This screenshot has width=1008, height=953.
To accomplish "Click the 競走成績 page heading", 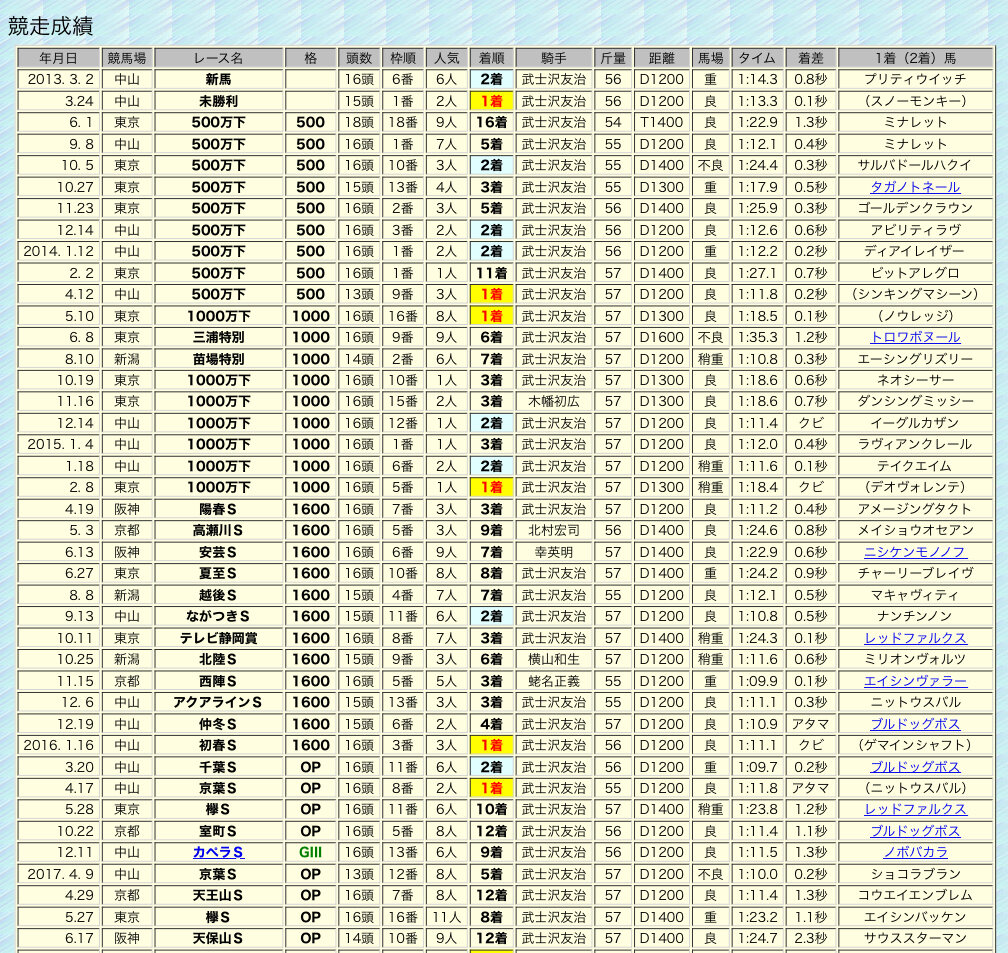I will (50, 26).
